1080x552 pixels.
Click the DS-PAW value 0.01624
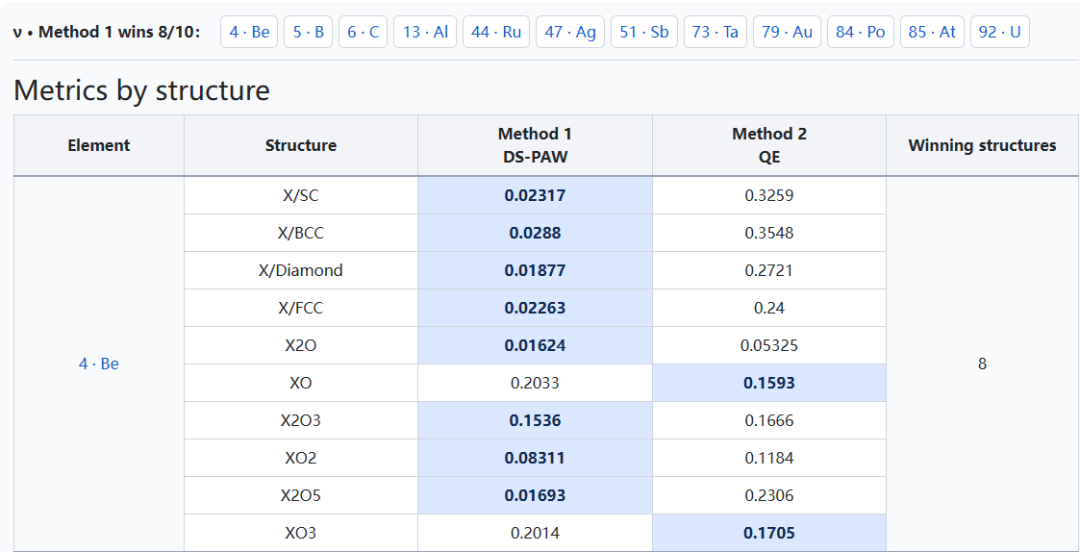click(x=534, y=345)
